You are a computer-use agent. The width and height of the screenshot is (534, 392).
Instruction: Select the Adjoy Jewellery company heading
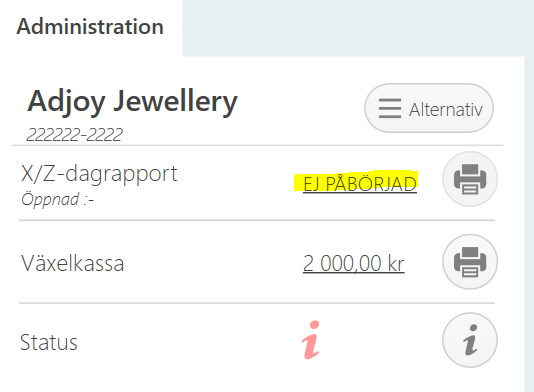tap(132, 101)
